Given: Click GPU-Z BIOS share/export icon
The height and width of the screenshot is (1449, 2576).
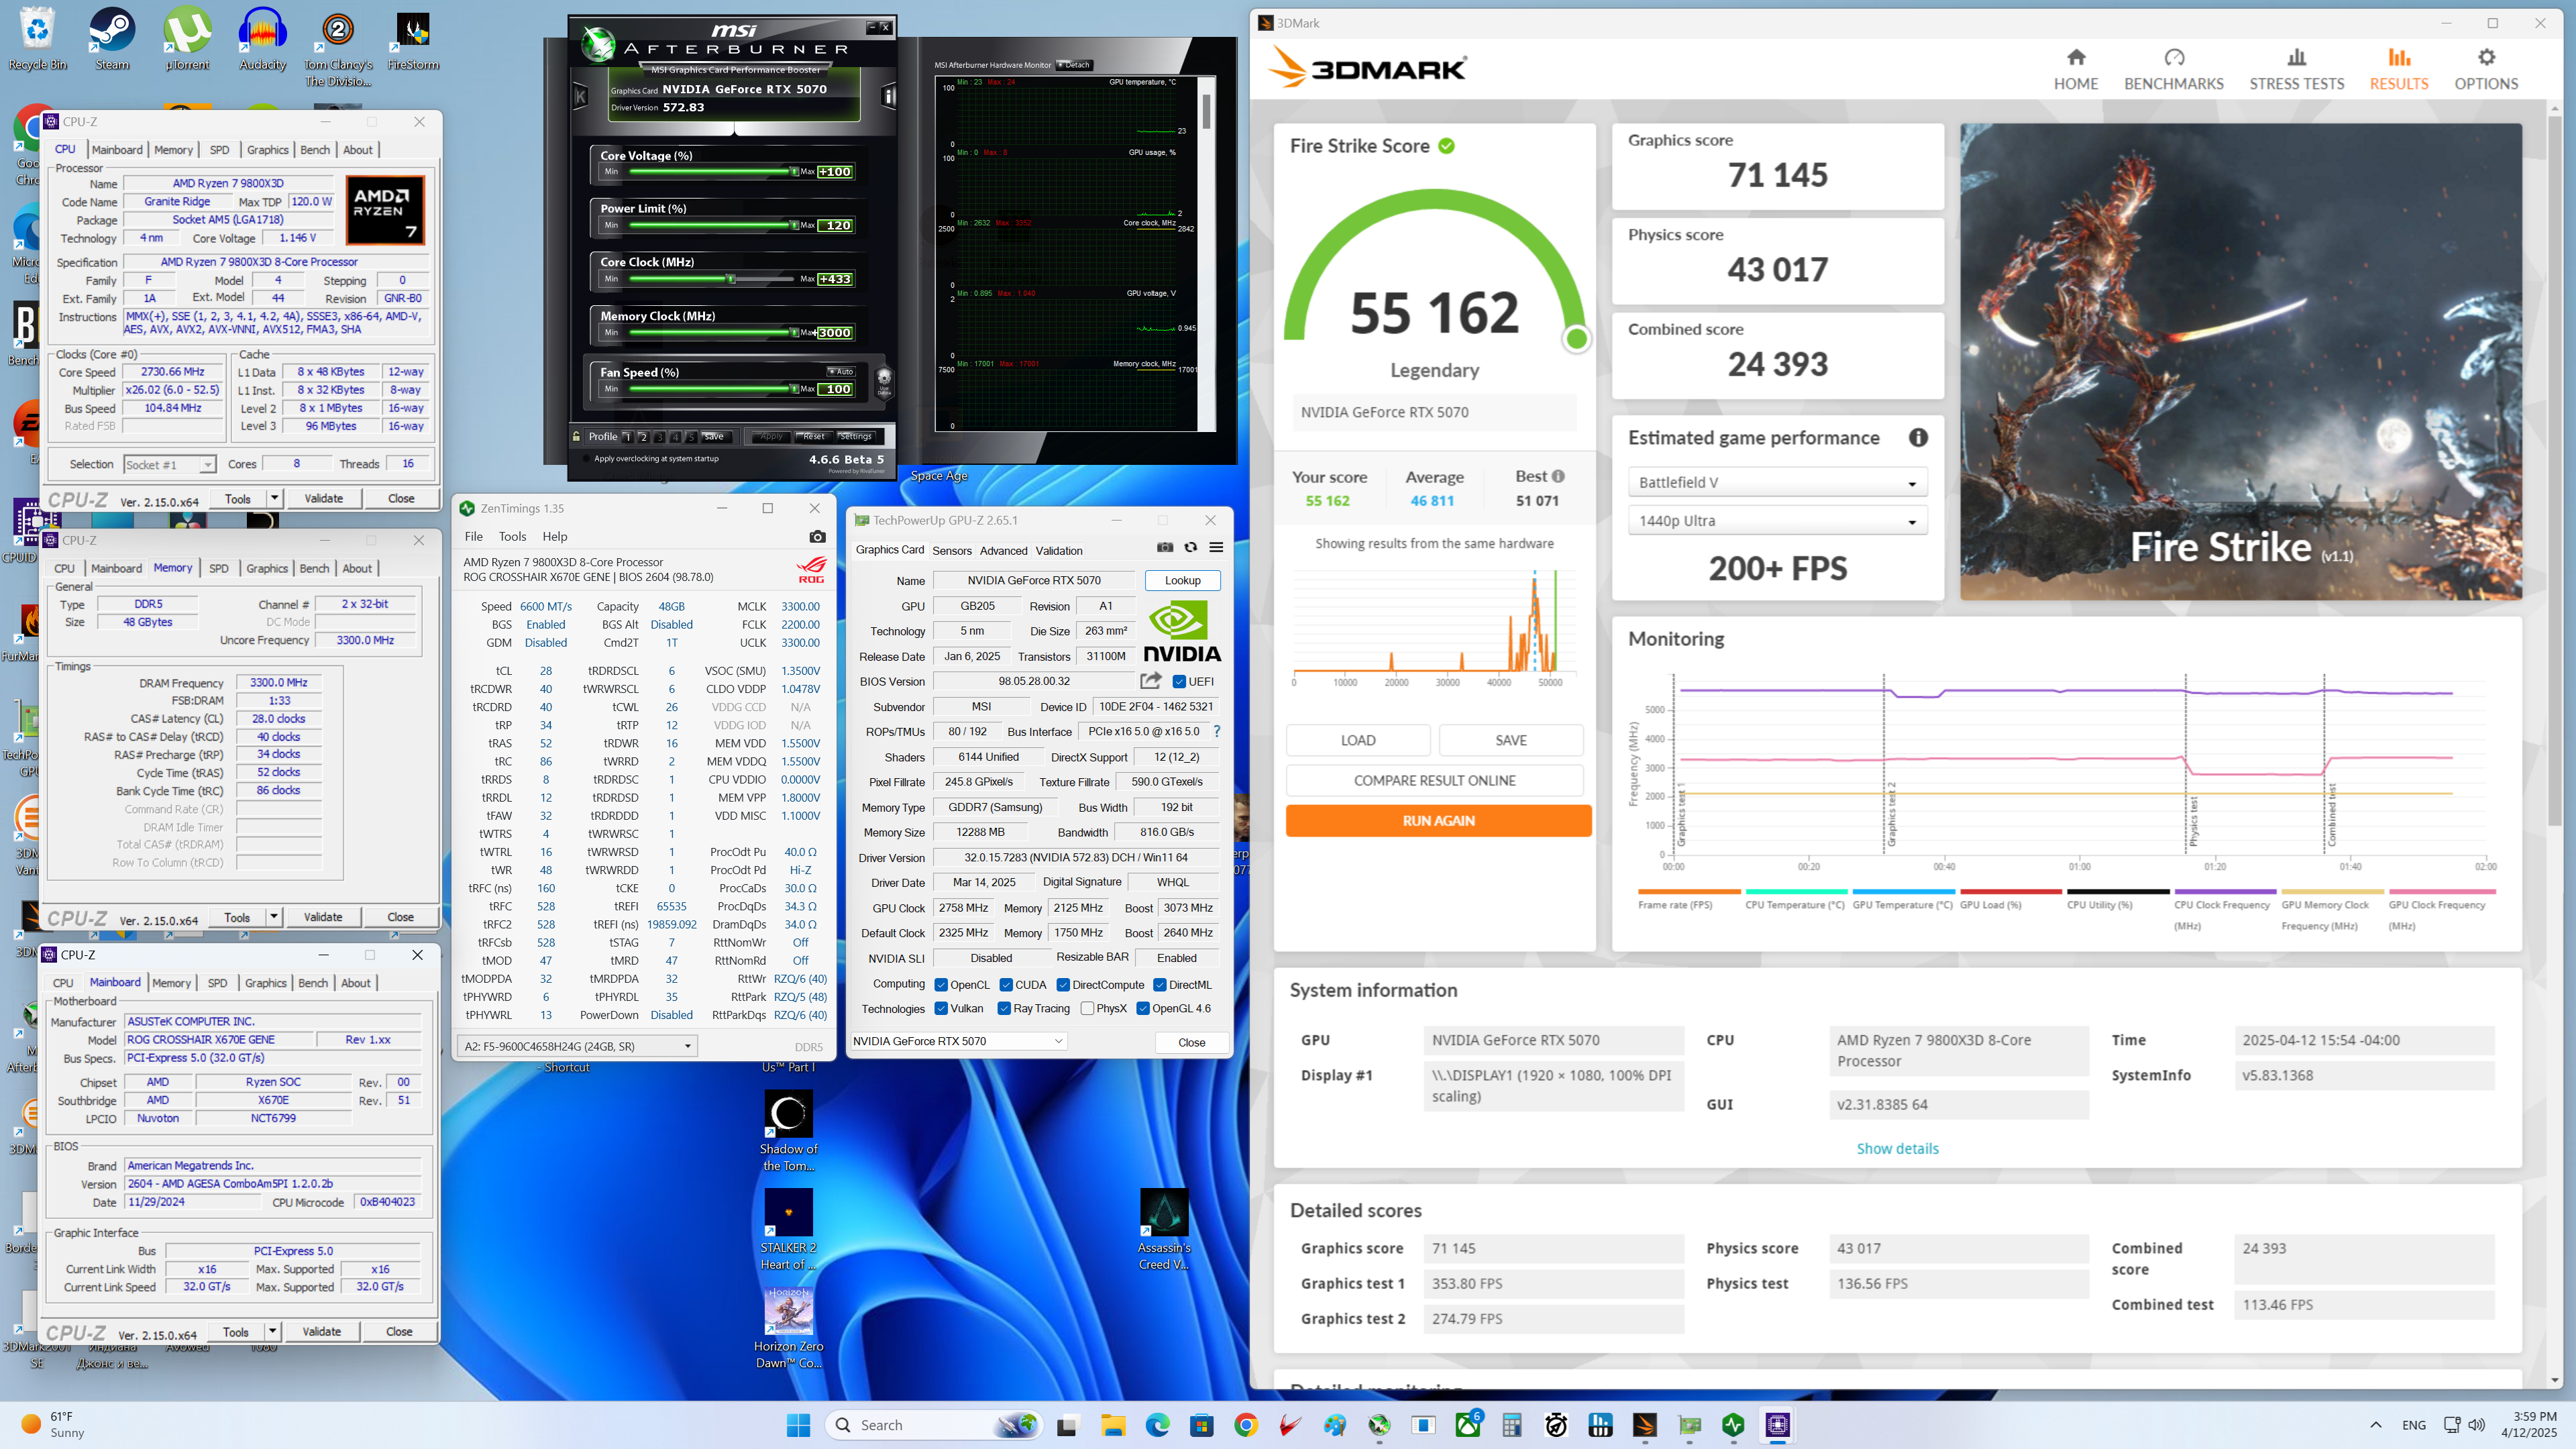Looking at the screenshot, I should point(1151,680).
